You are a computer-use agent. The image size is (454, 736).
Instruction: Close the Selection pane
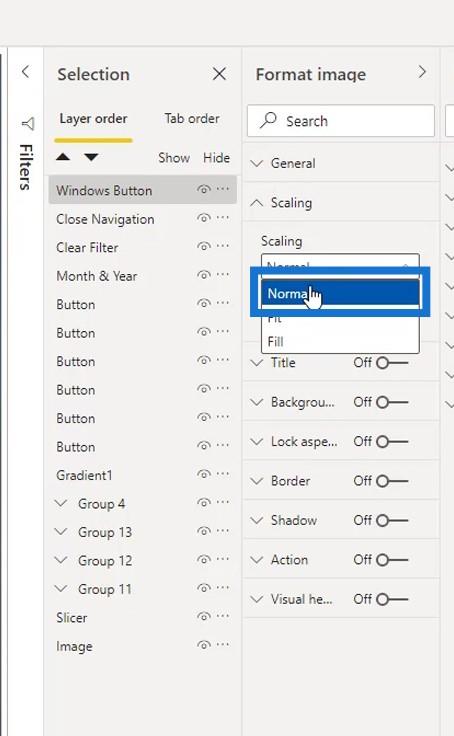[x=219, y=74]
